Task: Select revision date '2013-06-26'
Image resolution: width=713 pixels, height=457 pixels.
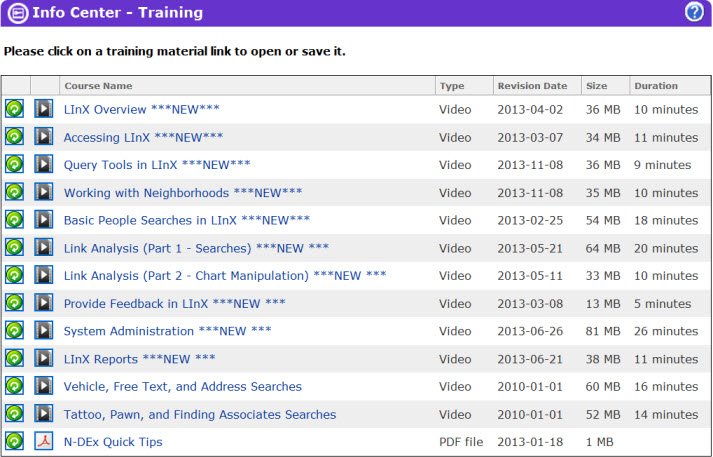Action: point(530,331)
